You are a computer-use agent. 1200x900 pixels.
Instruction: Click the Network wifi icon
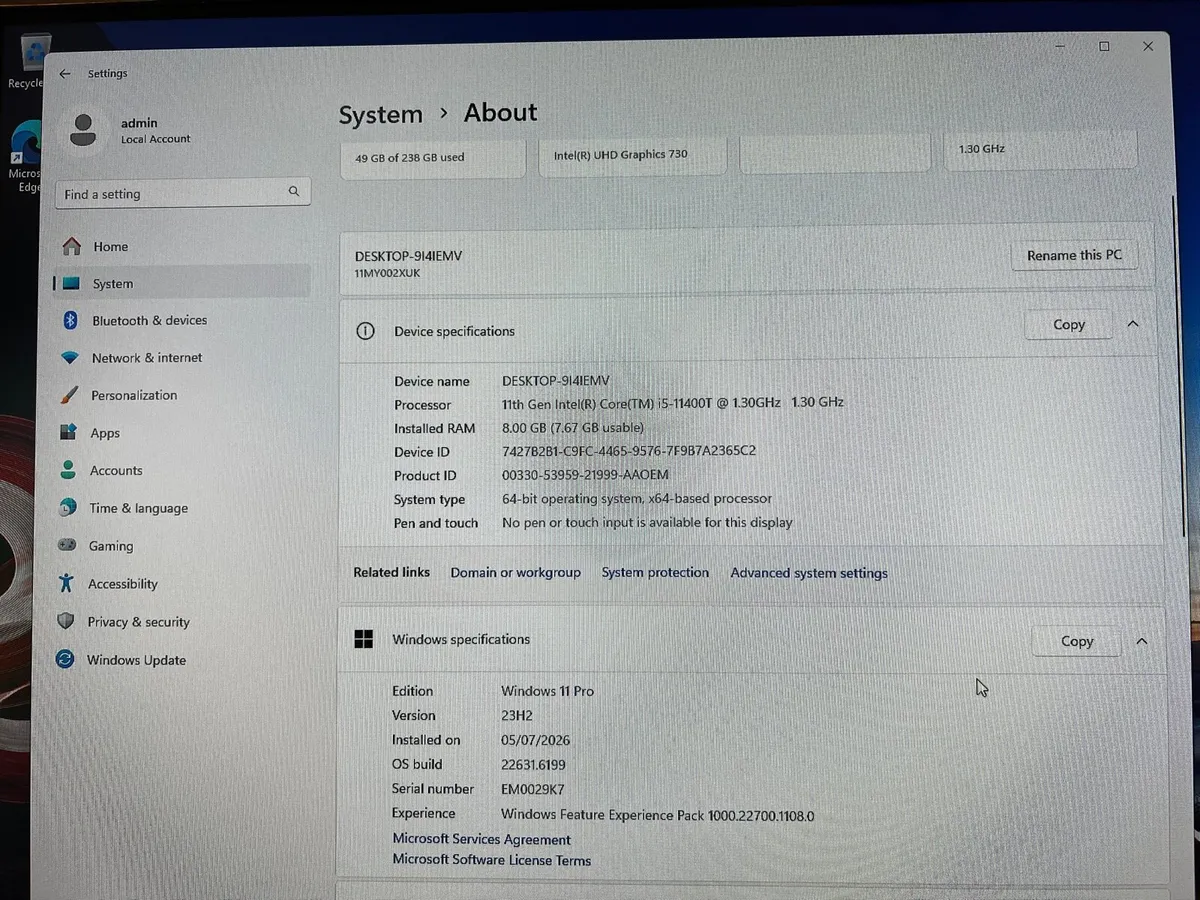click(x=70, y=358)
